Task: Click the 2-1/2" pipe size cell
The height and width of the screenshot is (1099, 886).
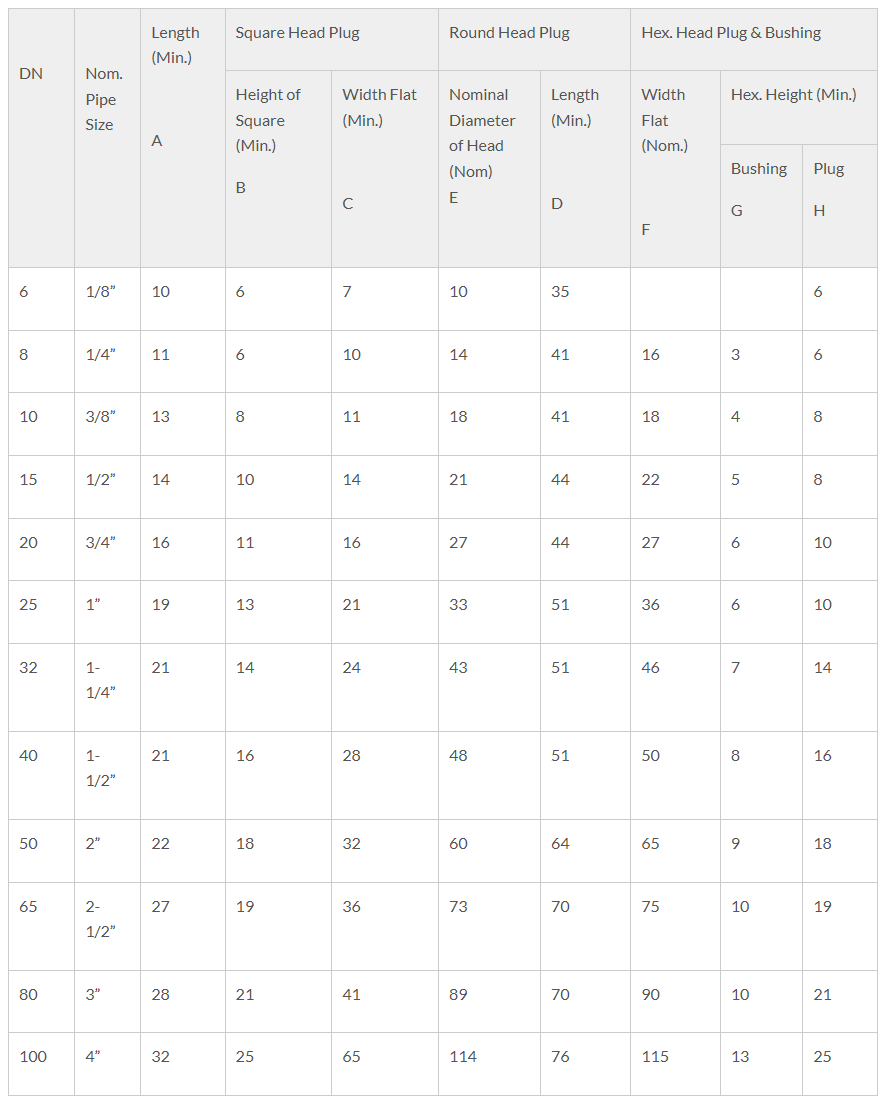Action: tap(107, 927)
